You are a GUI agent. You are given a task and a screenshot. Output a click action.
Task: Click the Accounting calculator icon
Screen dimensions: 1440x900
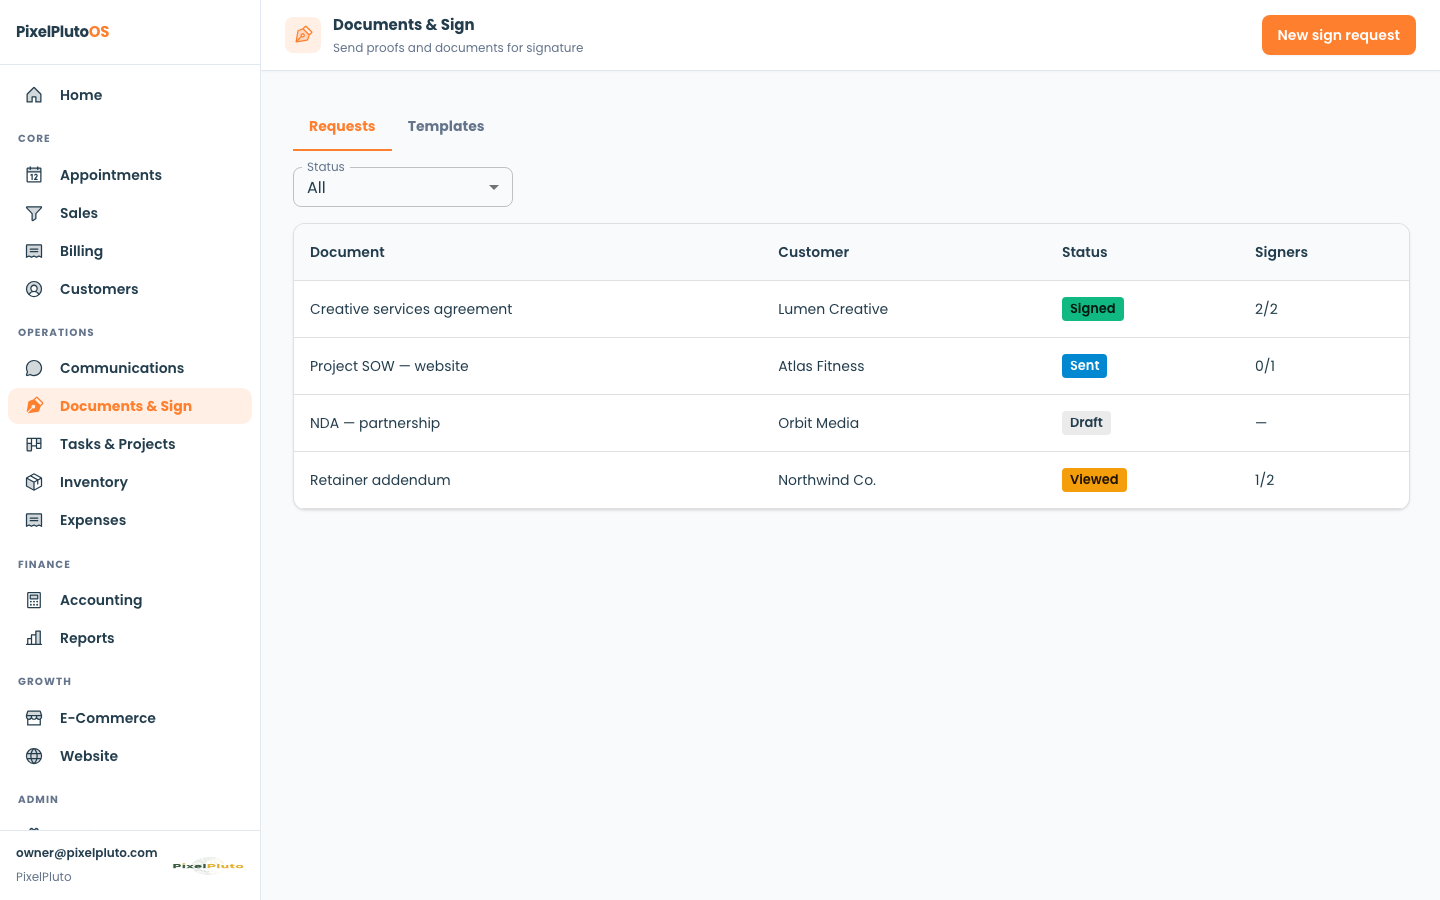tap(34, 600)
